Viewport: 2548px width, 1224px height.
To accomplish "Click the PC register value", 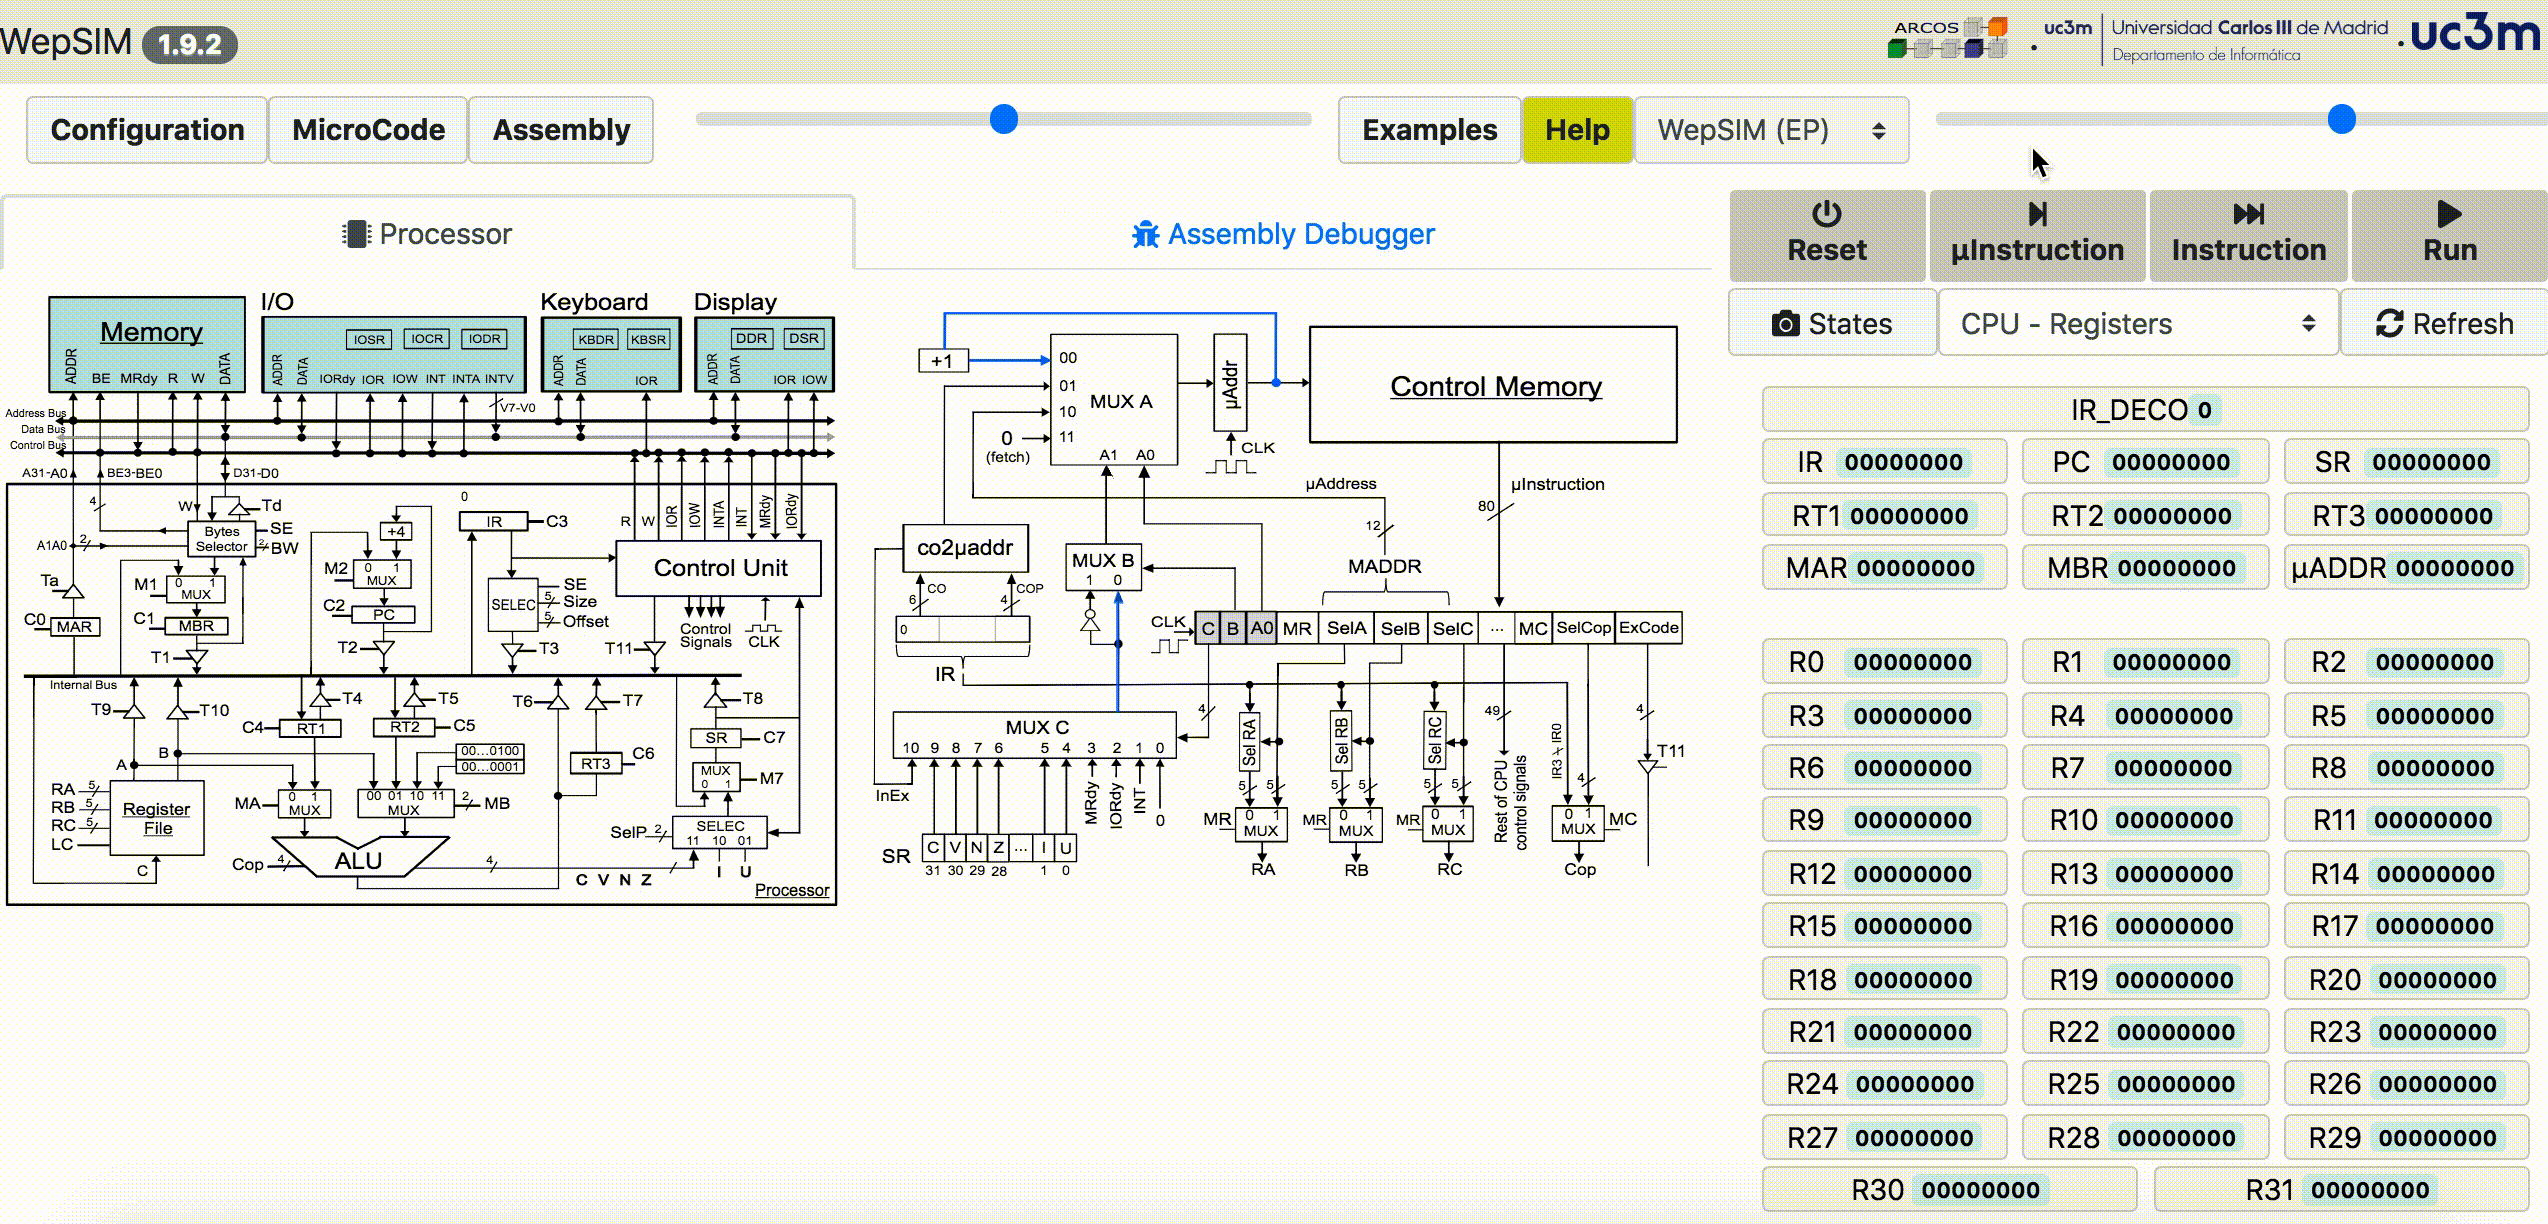I will (2170, 462).
